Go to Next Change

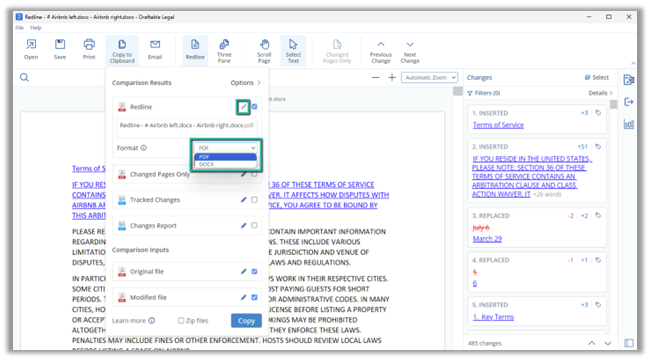coord(410,51)
